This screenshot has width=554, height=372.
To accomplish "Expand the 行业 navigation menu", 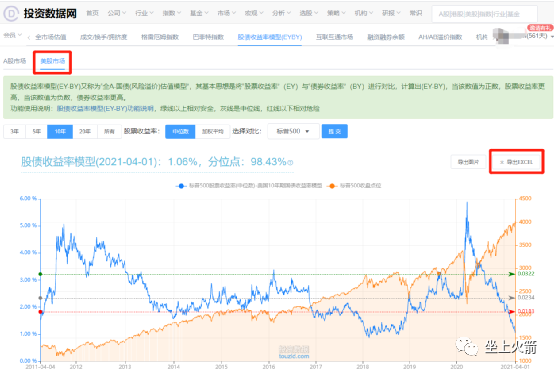I will (144, 13).
